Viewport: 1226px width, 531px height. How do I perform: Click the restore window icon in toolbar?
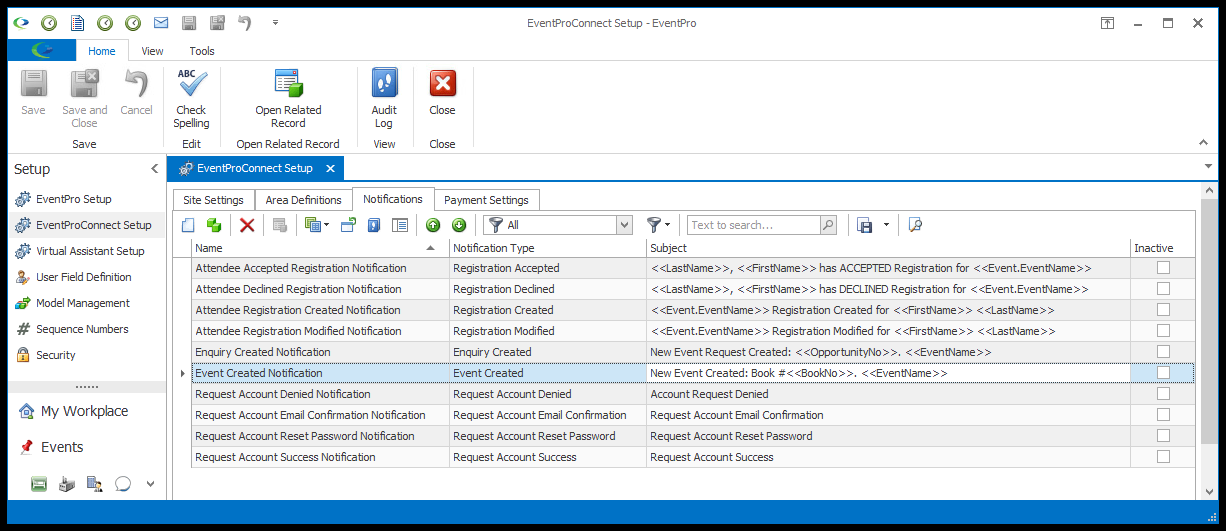348,225
